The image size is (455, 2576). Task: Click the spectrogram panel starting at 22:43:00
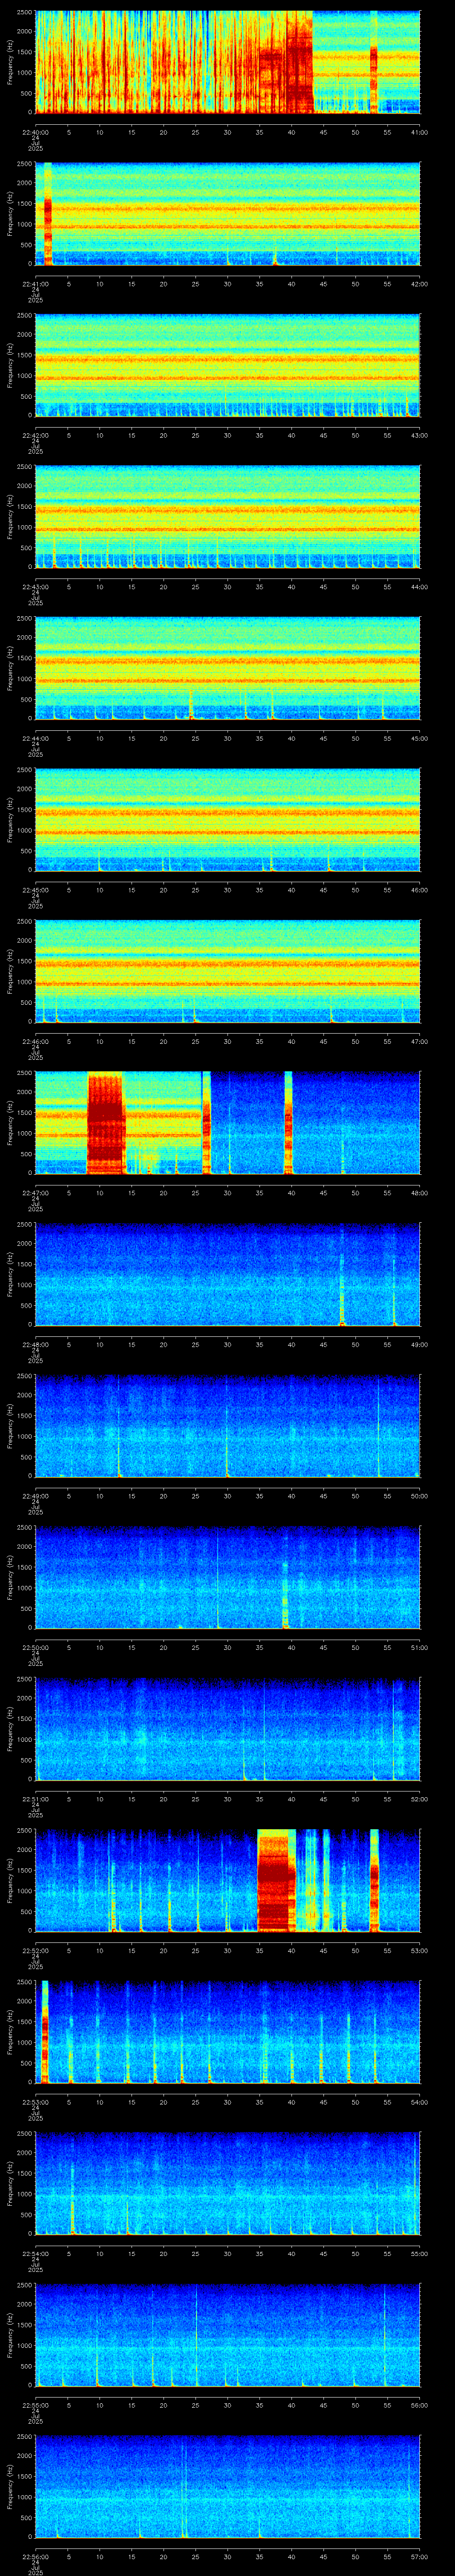pyautogui.click(x=227, y=517)
